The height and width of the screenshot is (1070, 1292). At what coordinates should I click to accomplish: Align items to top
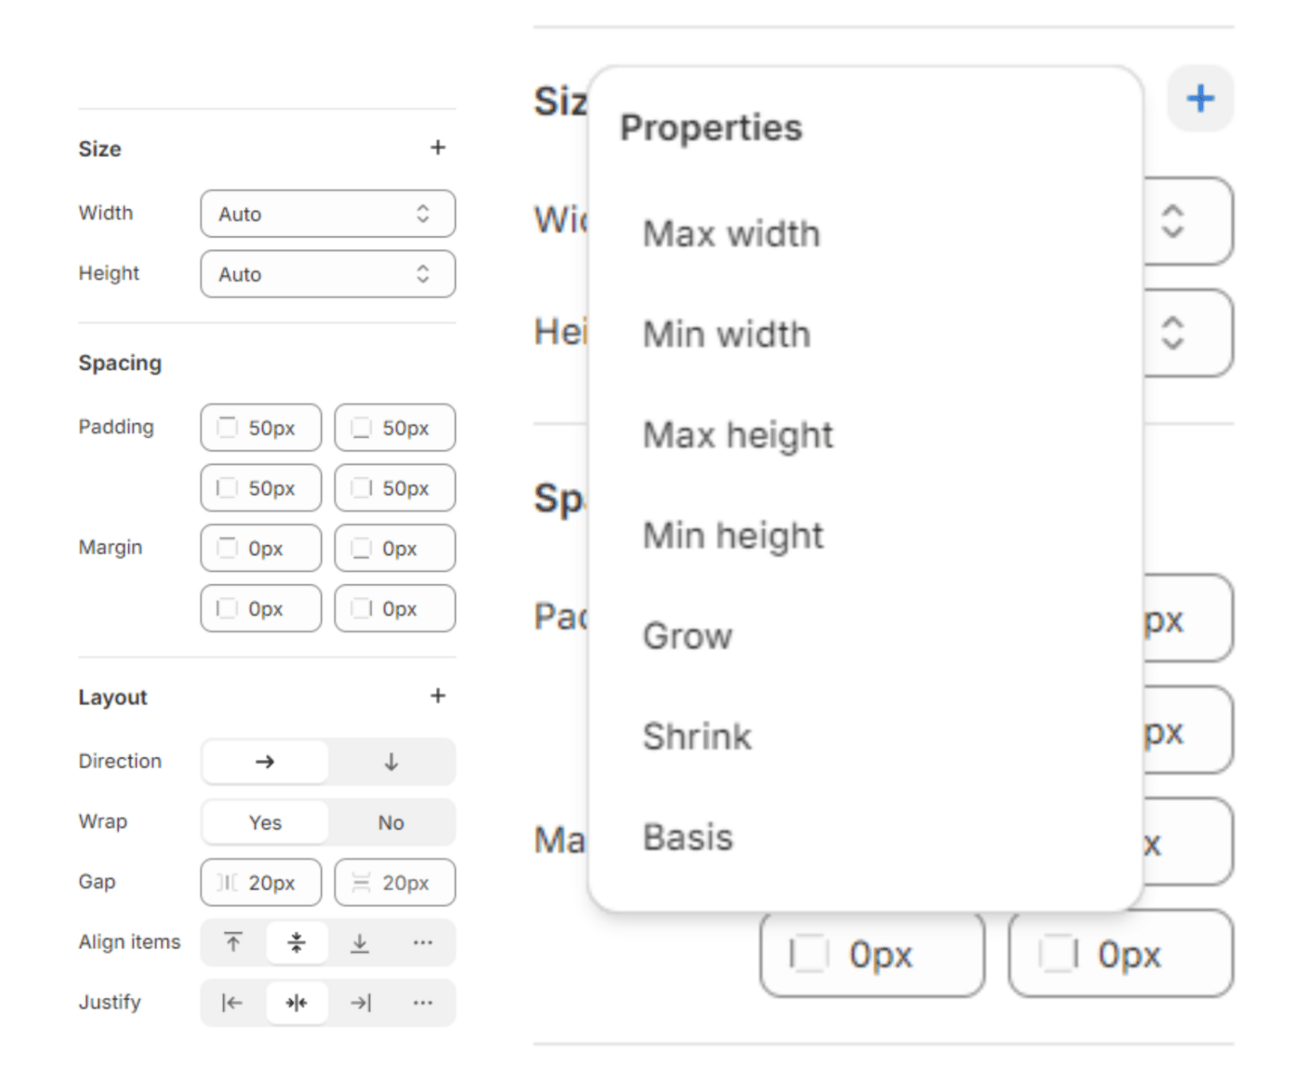[x=233, y=942]
